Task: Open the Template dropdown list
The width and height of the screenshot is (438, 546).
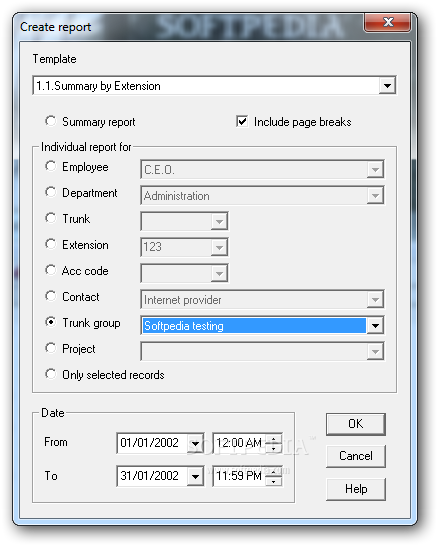Action: [x=387, y=85]
